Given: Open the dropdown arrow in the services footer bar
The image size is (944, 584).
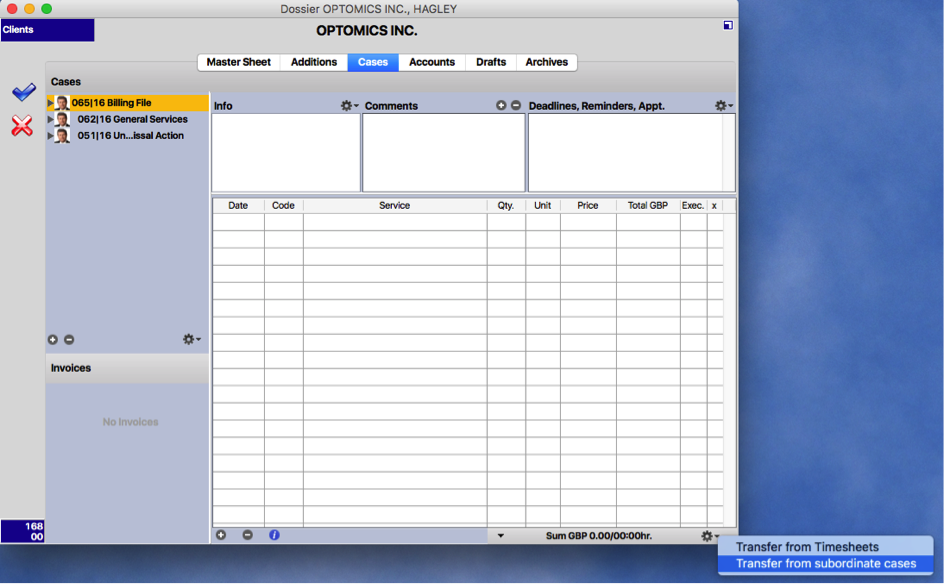Looking at the screenshot, I should (500, 535).
